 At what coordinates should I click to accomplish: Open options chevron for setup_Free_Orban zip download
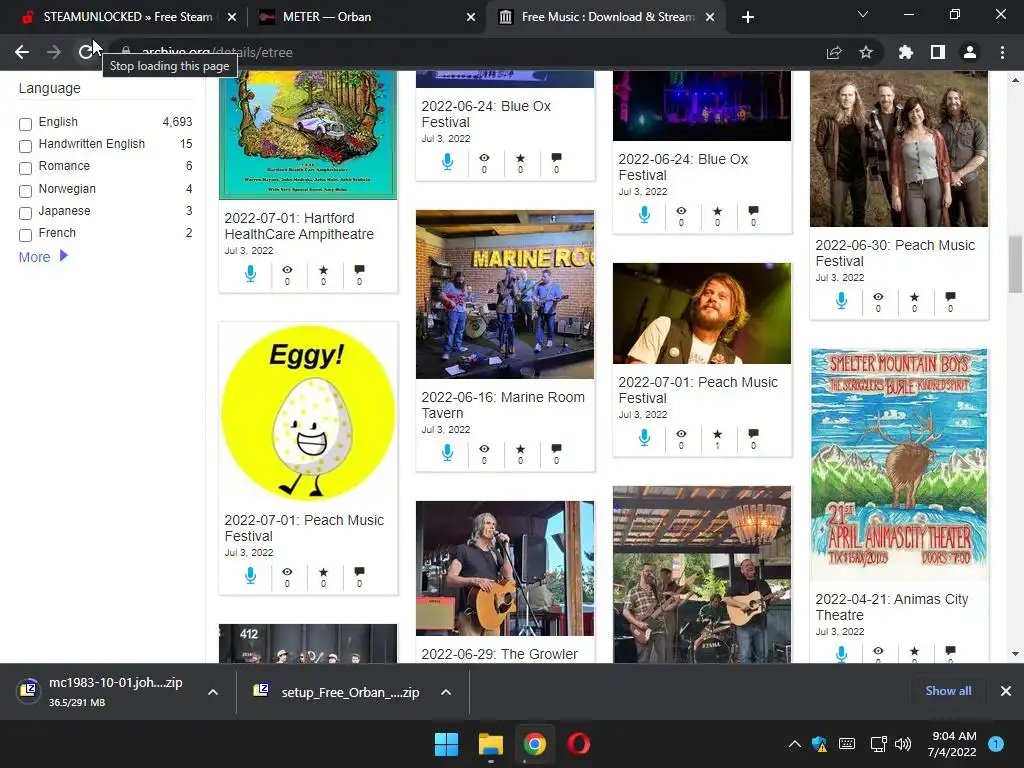tap(446, 692)
